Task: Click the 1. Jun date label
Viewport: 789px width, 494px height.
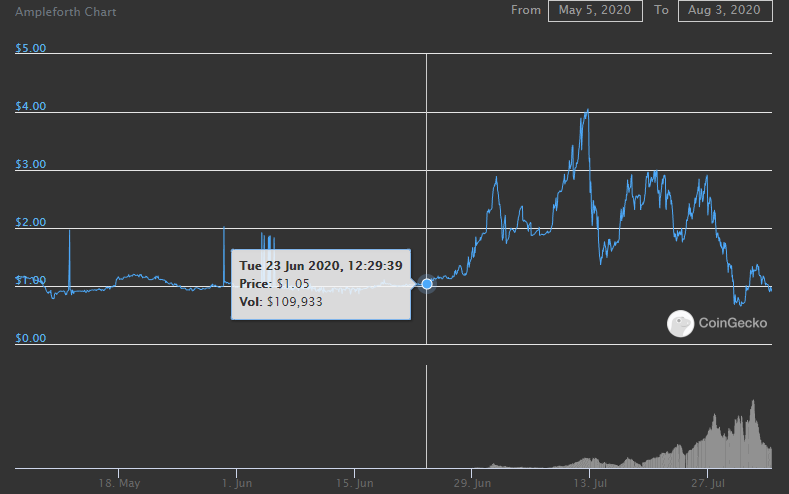Action: point(237,483)
